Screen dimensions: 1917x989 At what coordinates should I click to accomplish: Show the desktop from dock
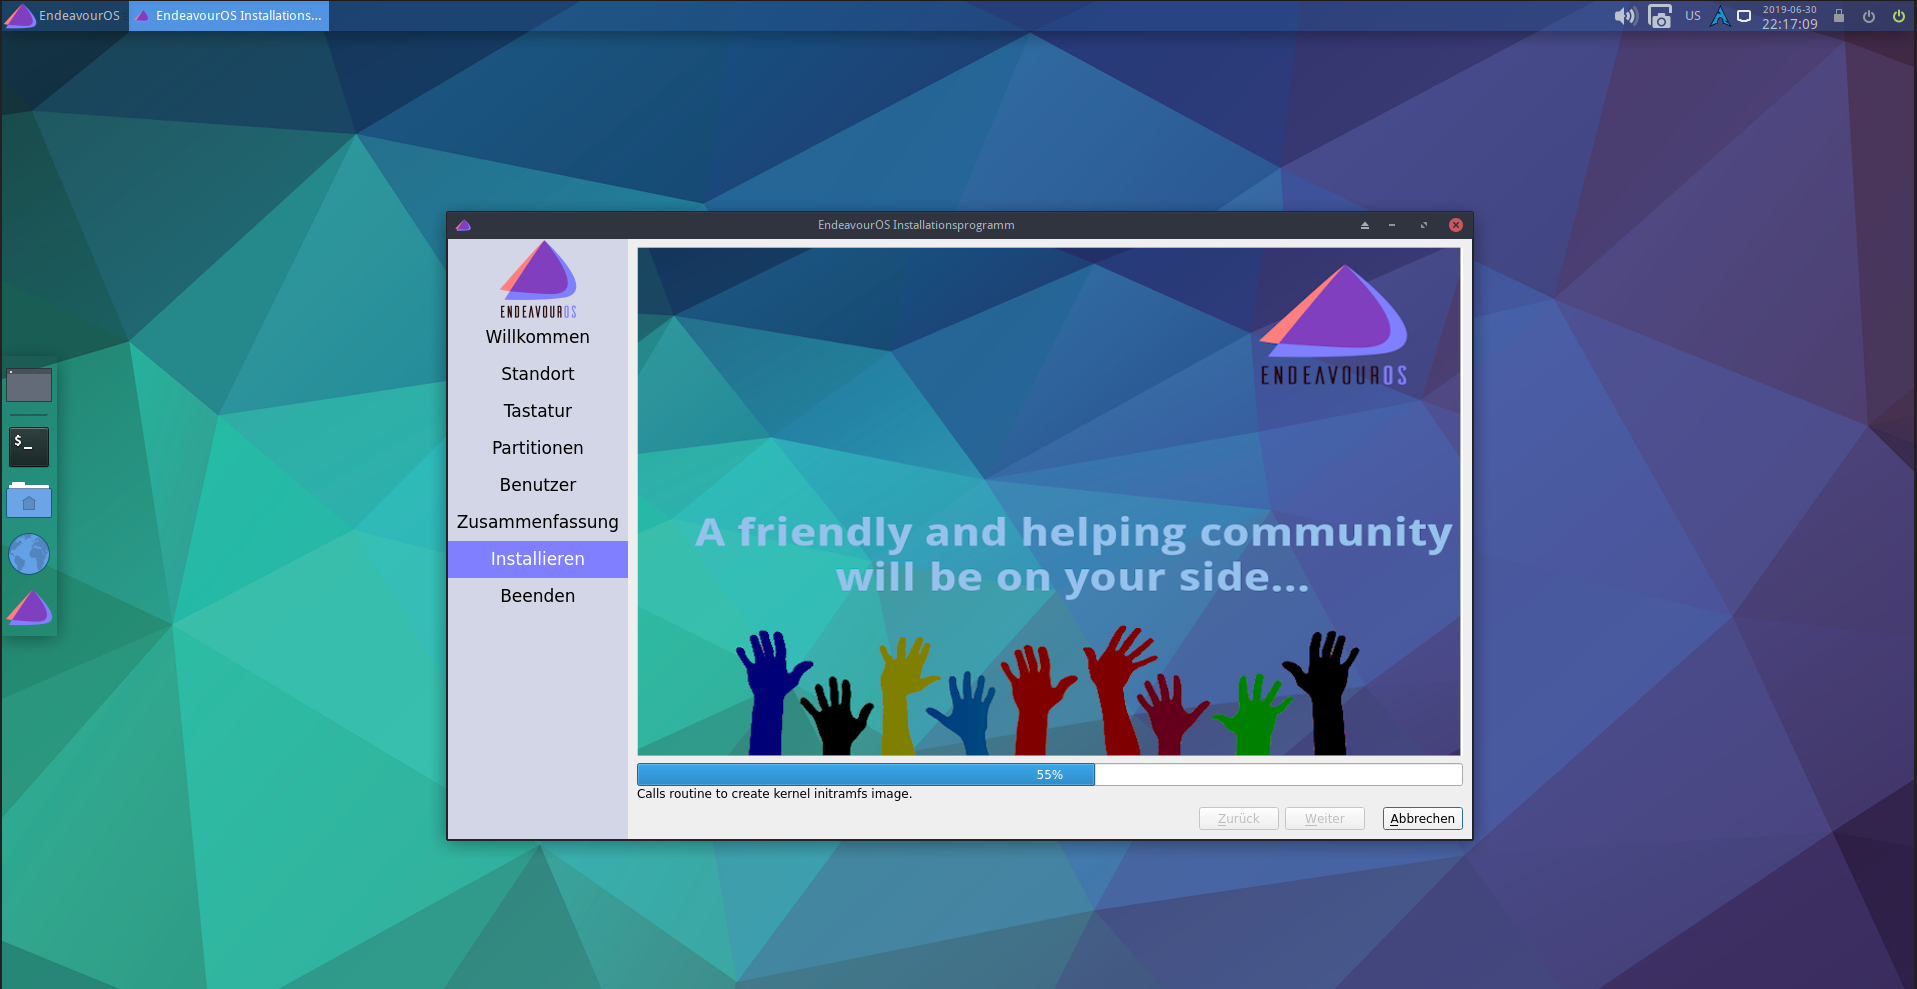(29, 385)
